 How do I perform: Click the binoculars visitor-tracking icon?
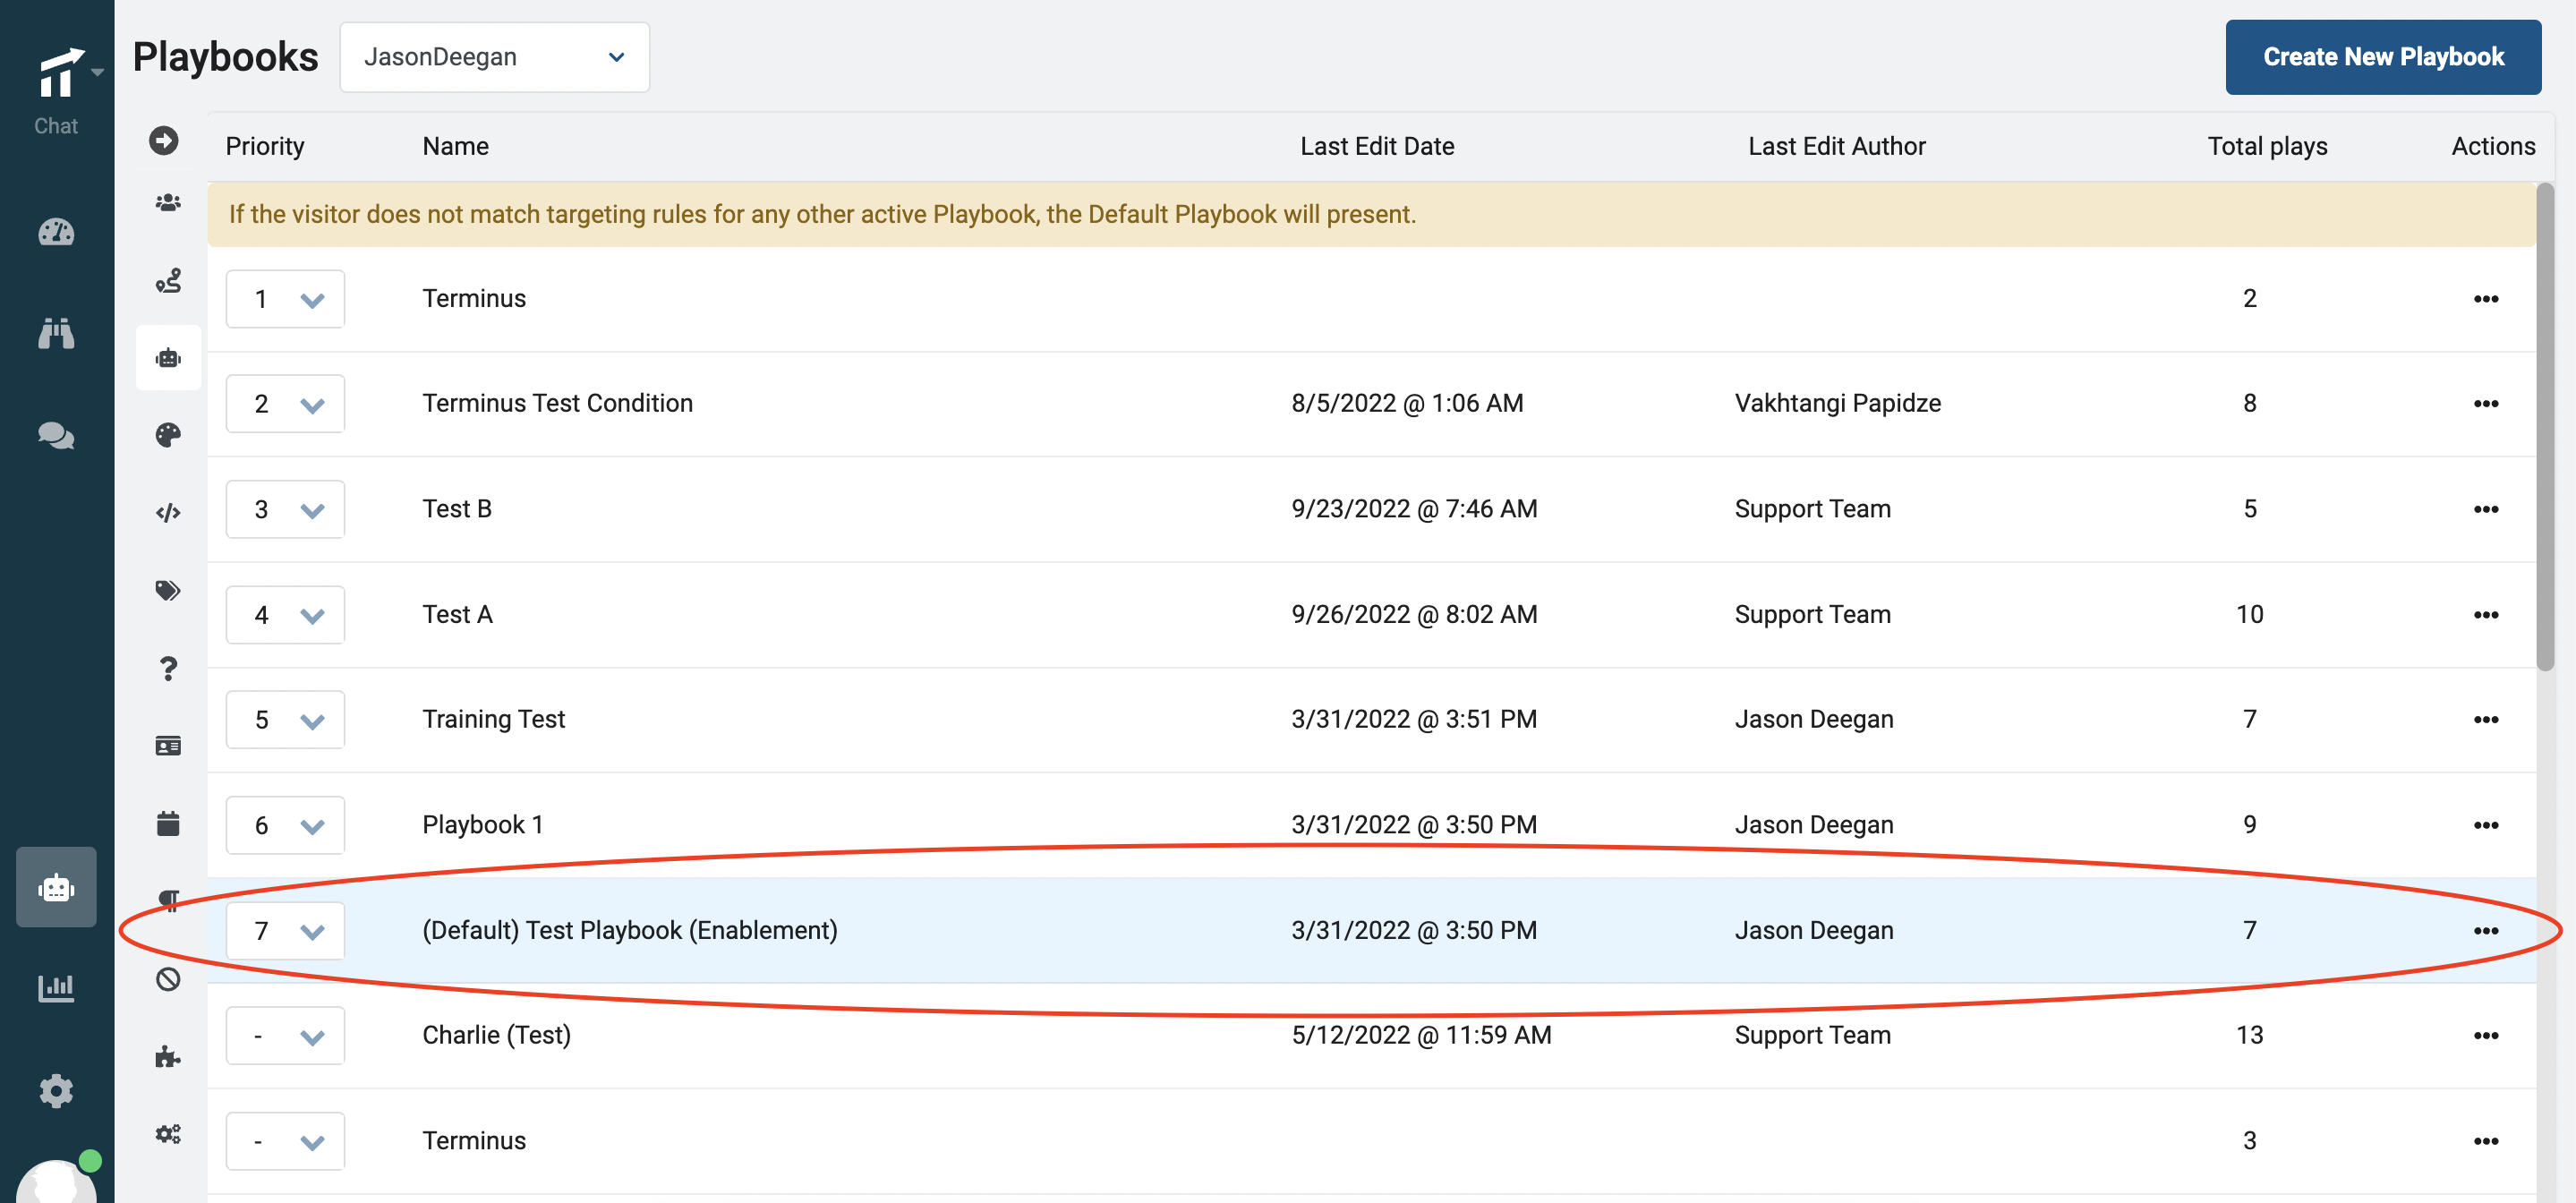pyautogui.click(x=56, y=333)
